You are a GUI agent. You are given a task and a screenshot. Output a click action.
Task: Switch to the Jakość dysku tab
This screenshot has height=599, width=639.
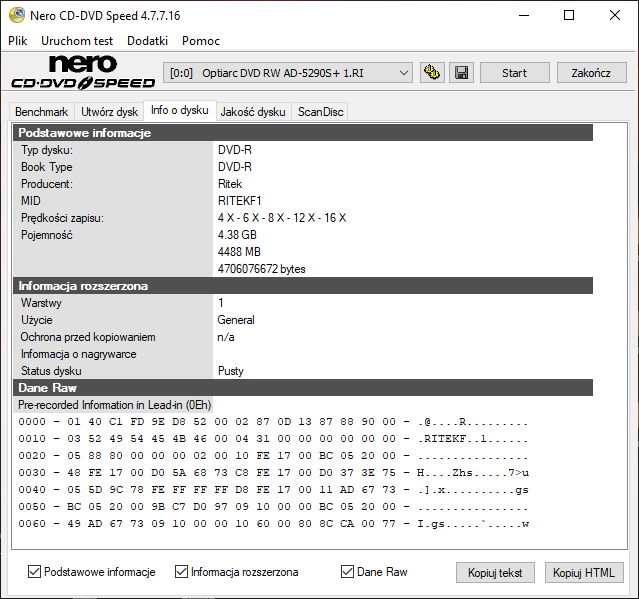point(253,112)
